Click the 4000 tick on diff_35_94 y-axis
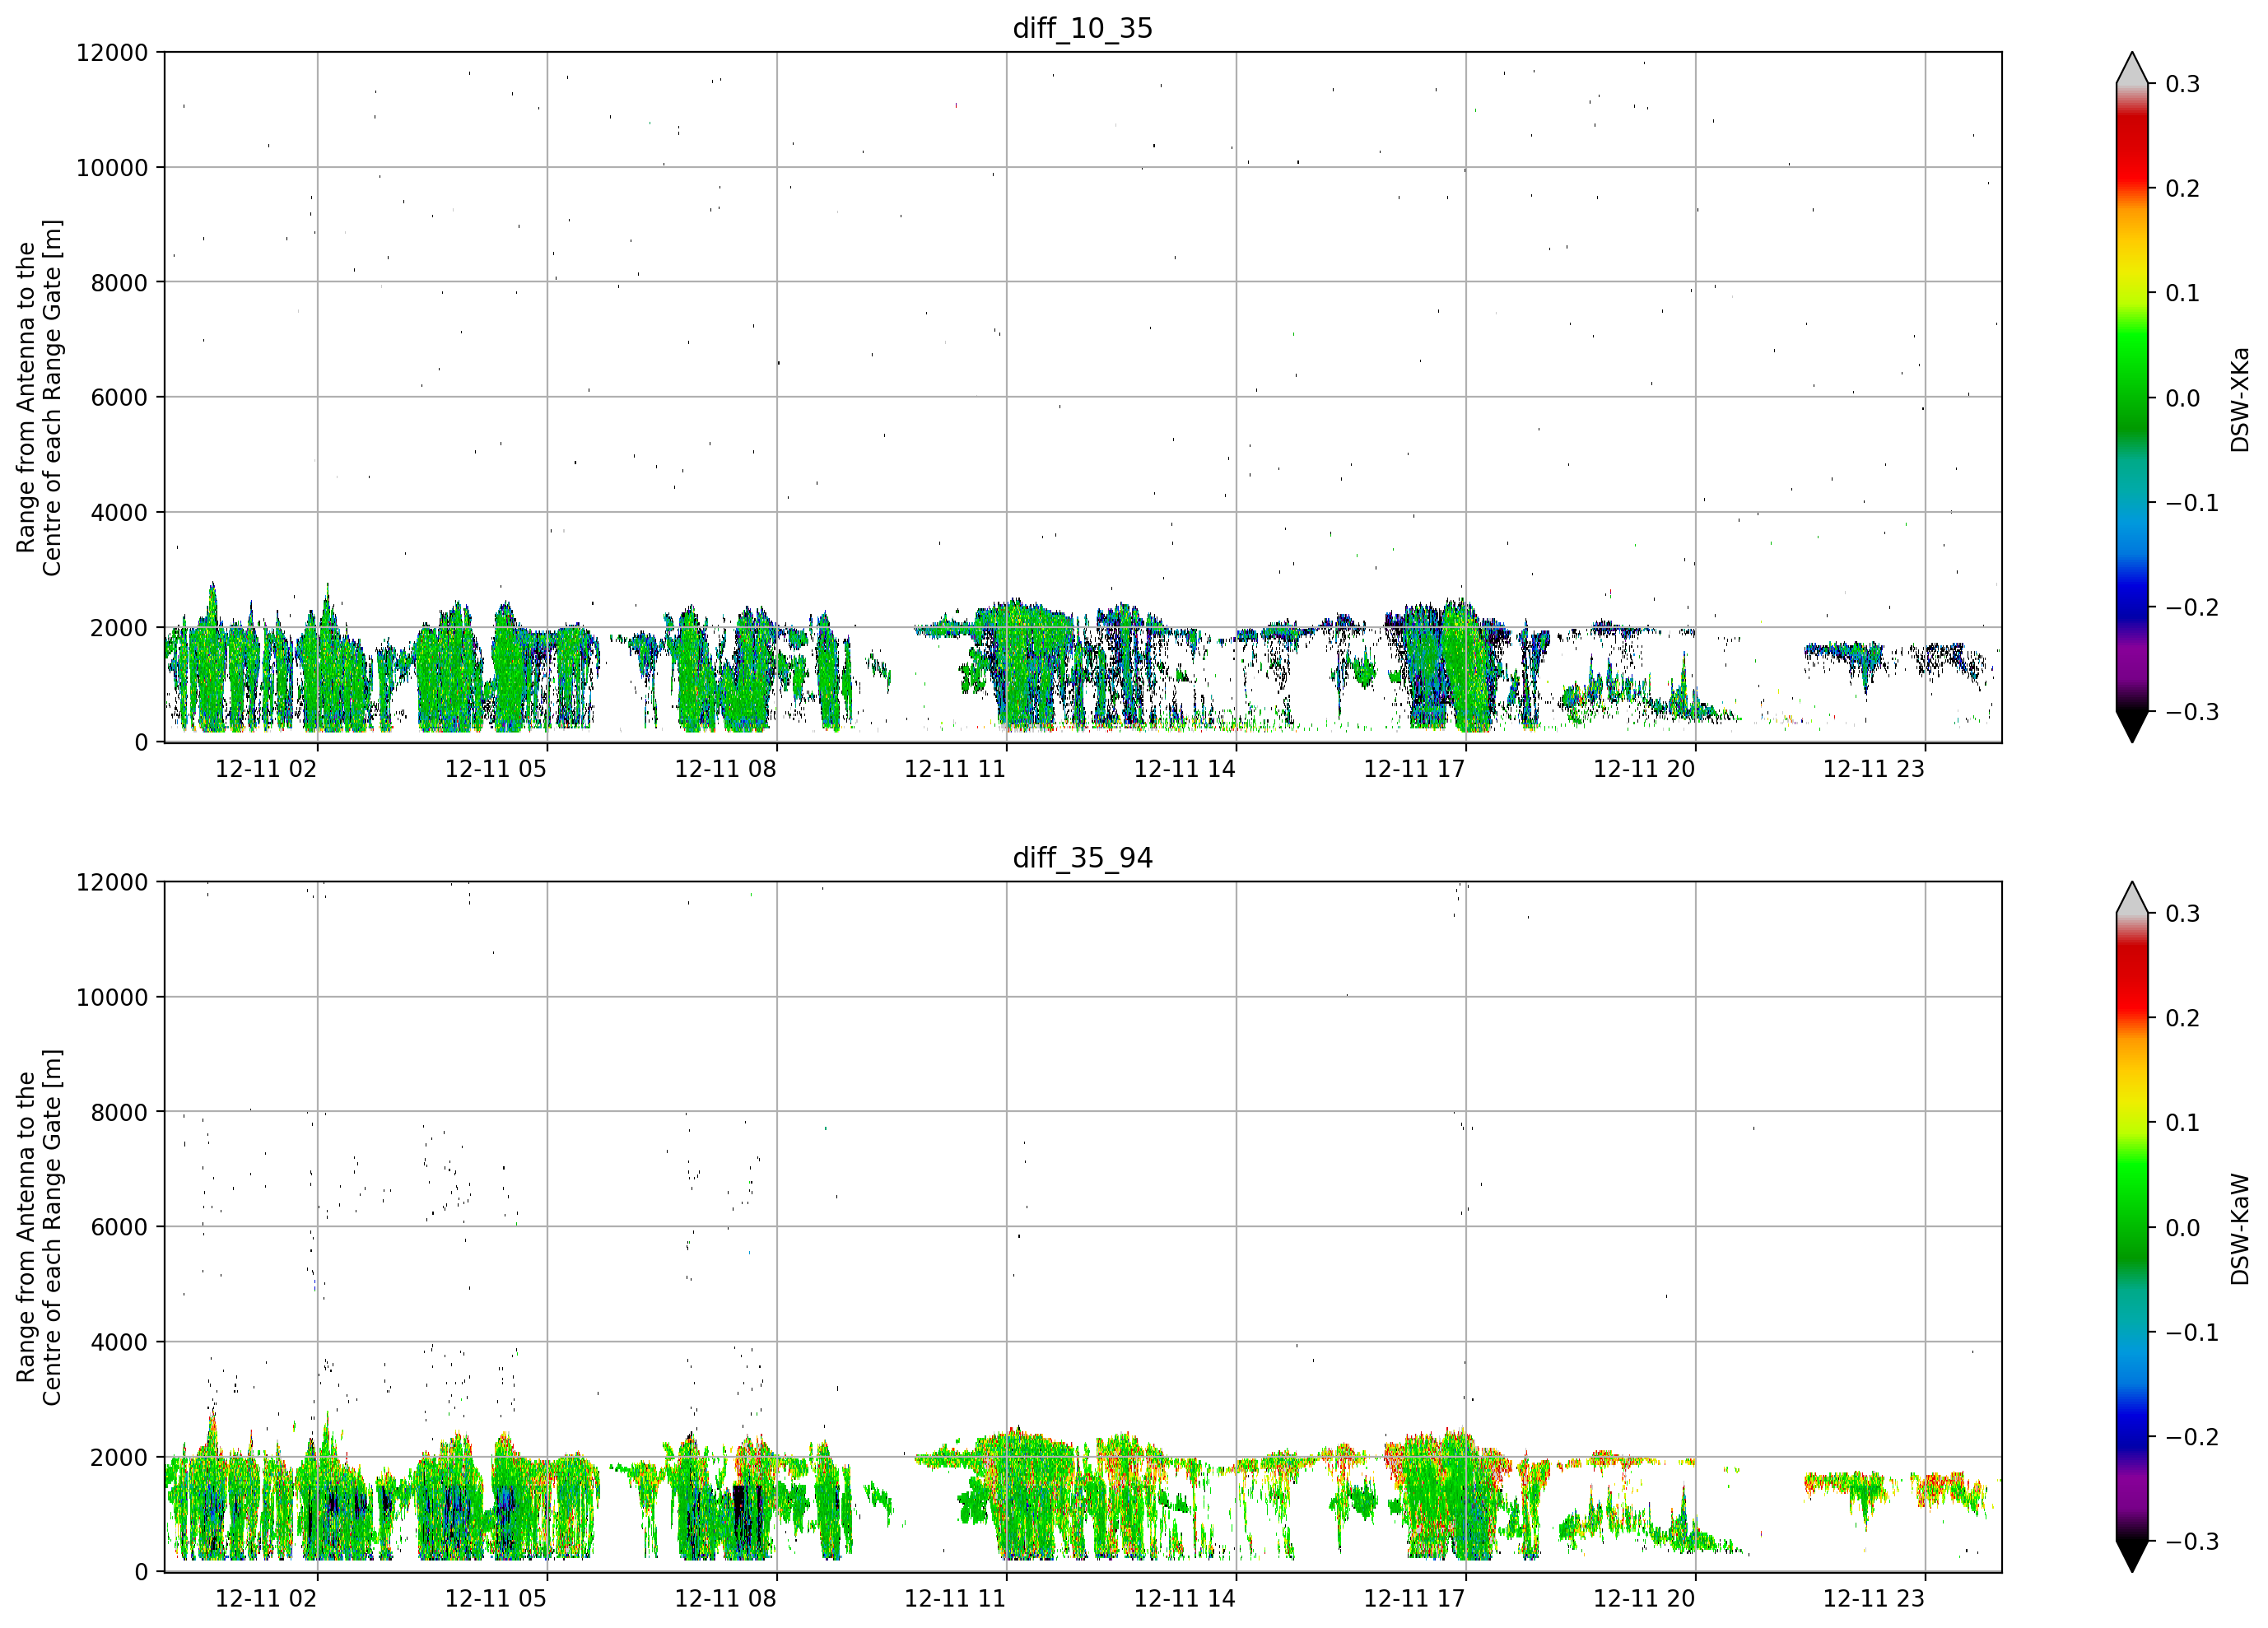 (119, 1343)
